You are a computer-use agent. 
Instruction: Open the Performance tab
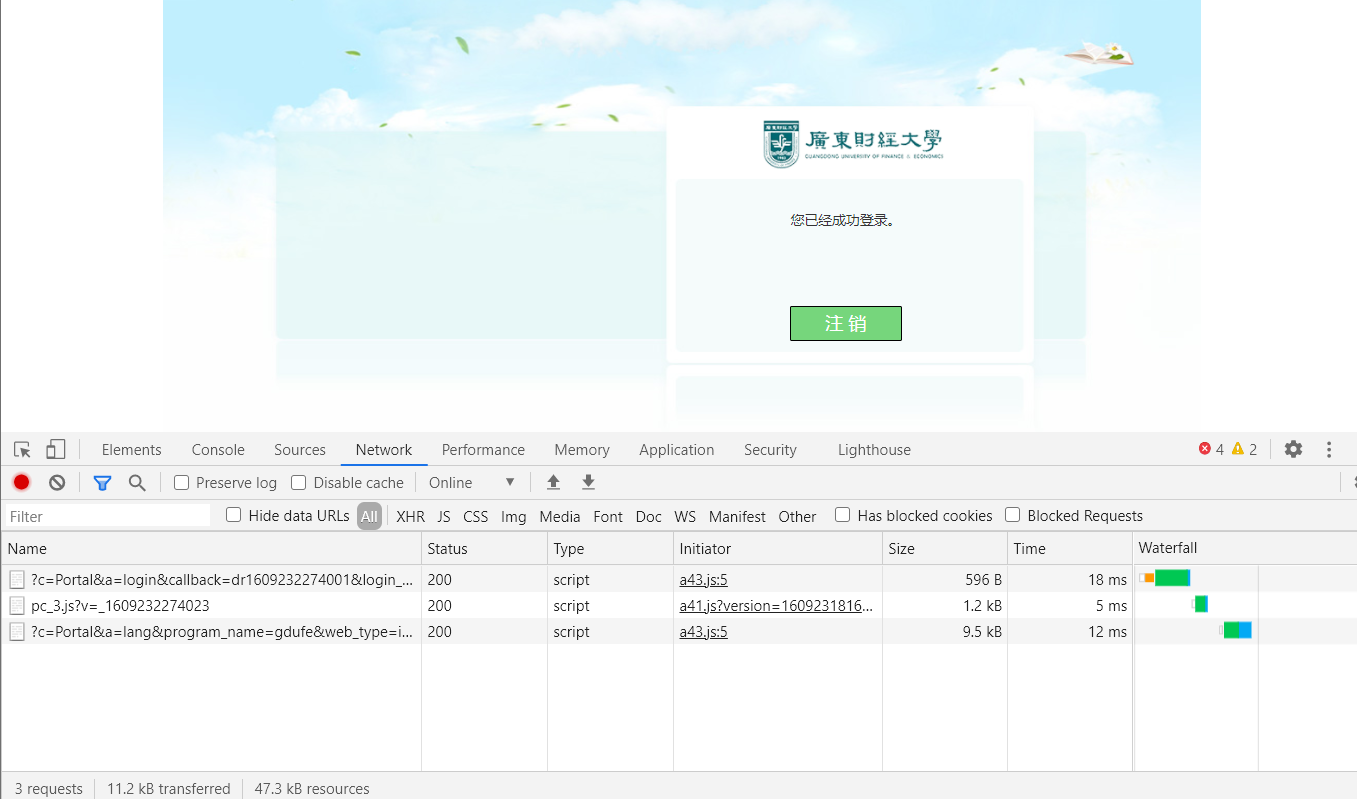tap(483, 450)
